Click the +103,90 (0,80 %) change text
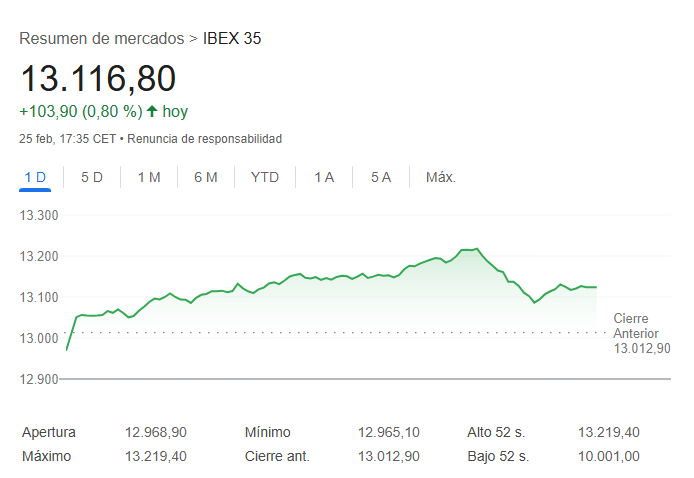The width and height of the screenshot is (694, 478). click(80, 111)
